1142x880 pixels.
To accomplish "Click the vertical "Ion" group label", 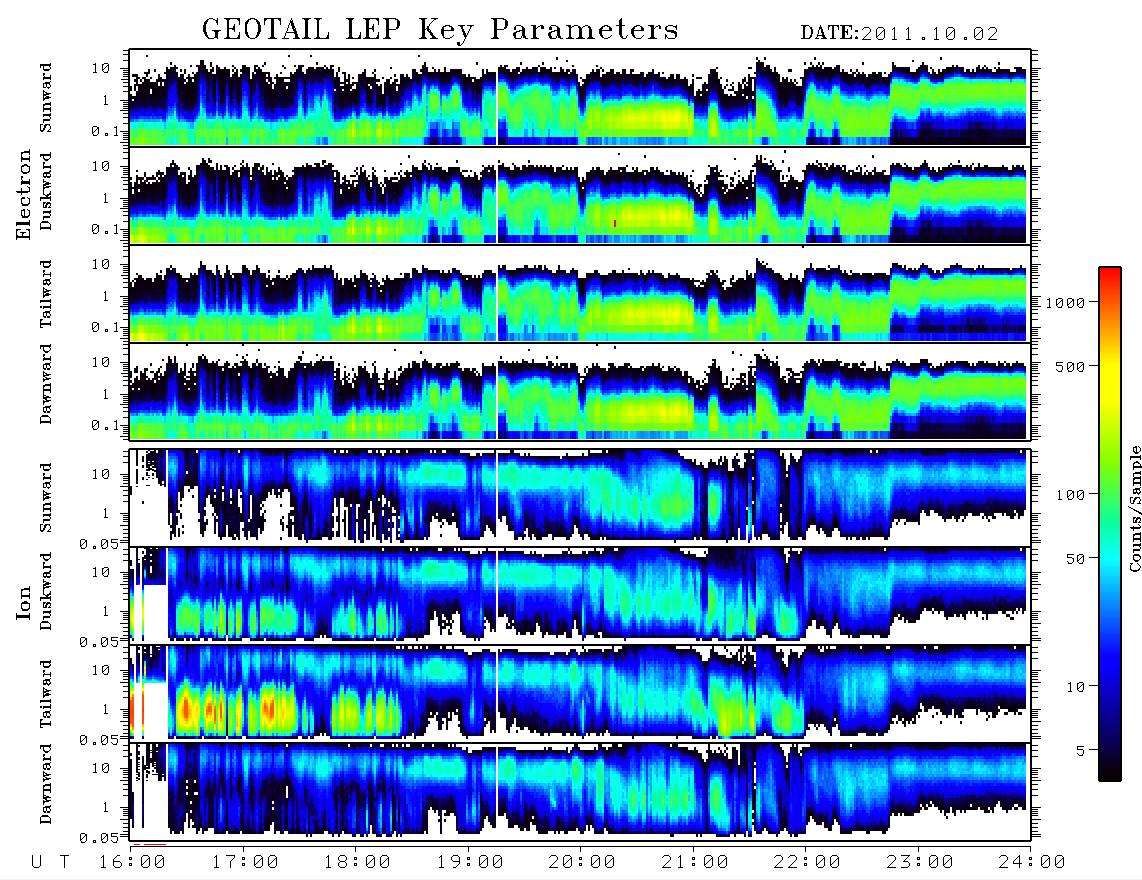I will coord(24,602).
